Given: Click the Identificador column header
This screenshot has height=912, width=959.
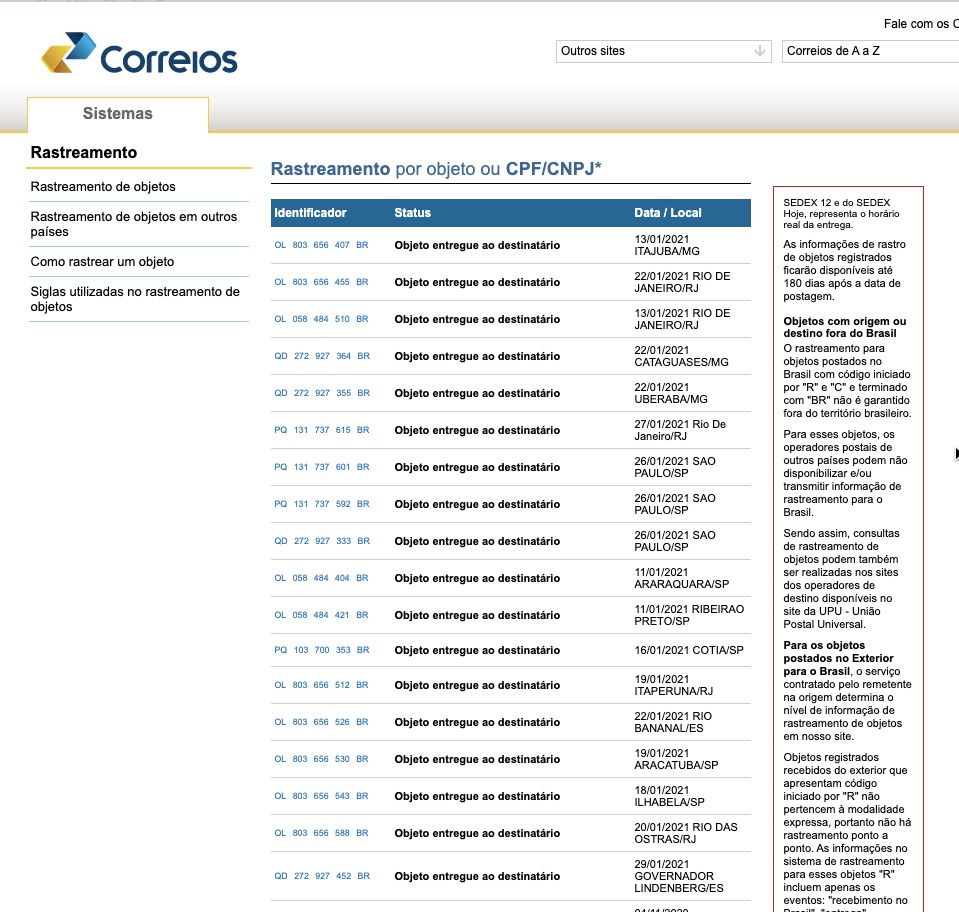Looking at the screenshot, I should pyautogui.click(x=310, y=213).
